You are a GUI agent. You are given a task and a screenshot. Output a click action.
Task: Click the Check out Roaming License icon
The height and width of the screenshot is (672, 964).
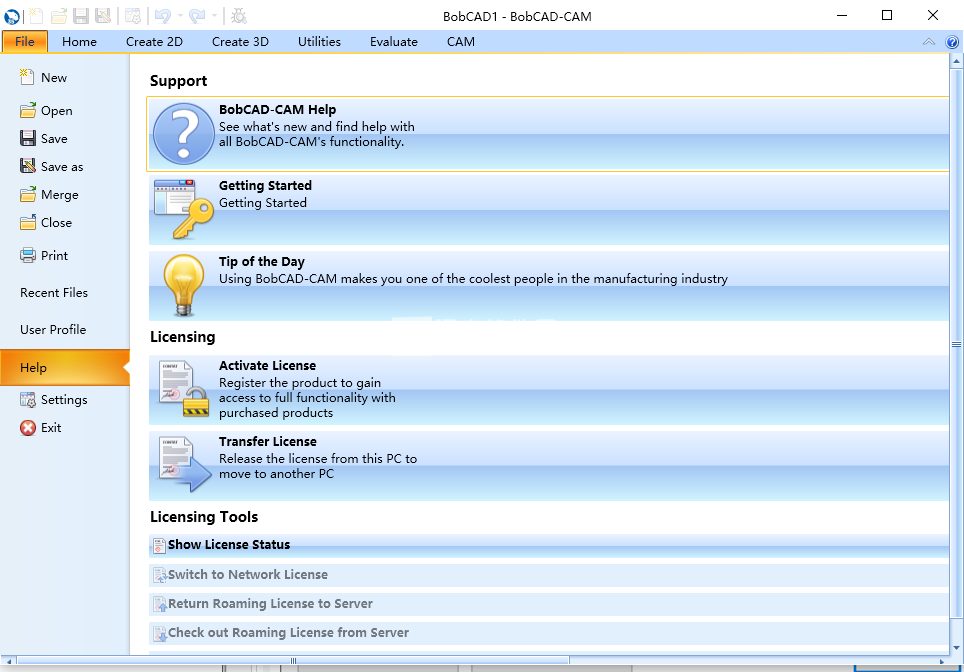159,633
